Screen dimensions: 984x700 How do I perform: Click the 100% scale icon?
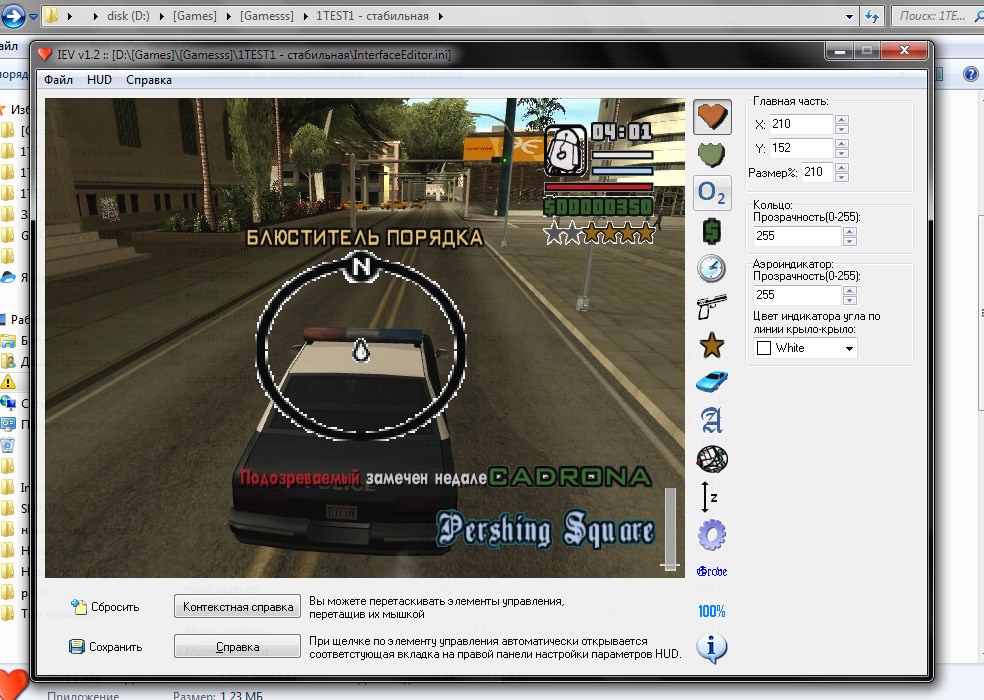[712, 611]
